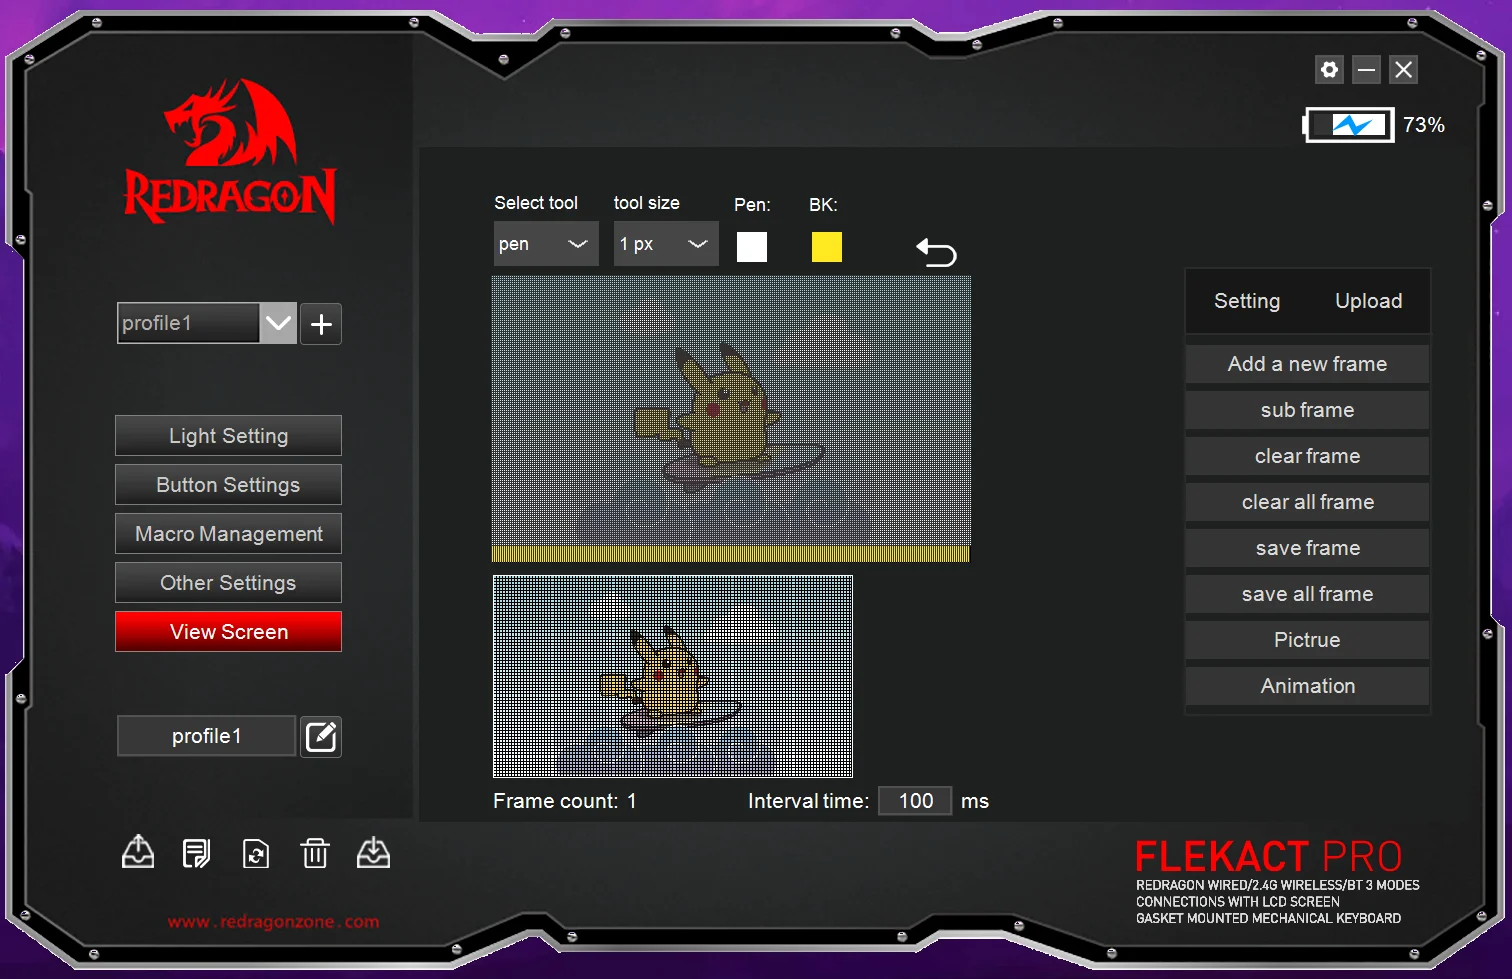
Task: Open Light Setting menu
Action: point(228,436)
